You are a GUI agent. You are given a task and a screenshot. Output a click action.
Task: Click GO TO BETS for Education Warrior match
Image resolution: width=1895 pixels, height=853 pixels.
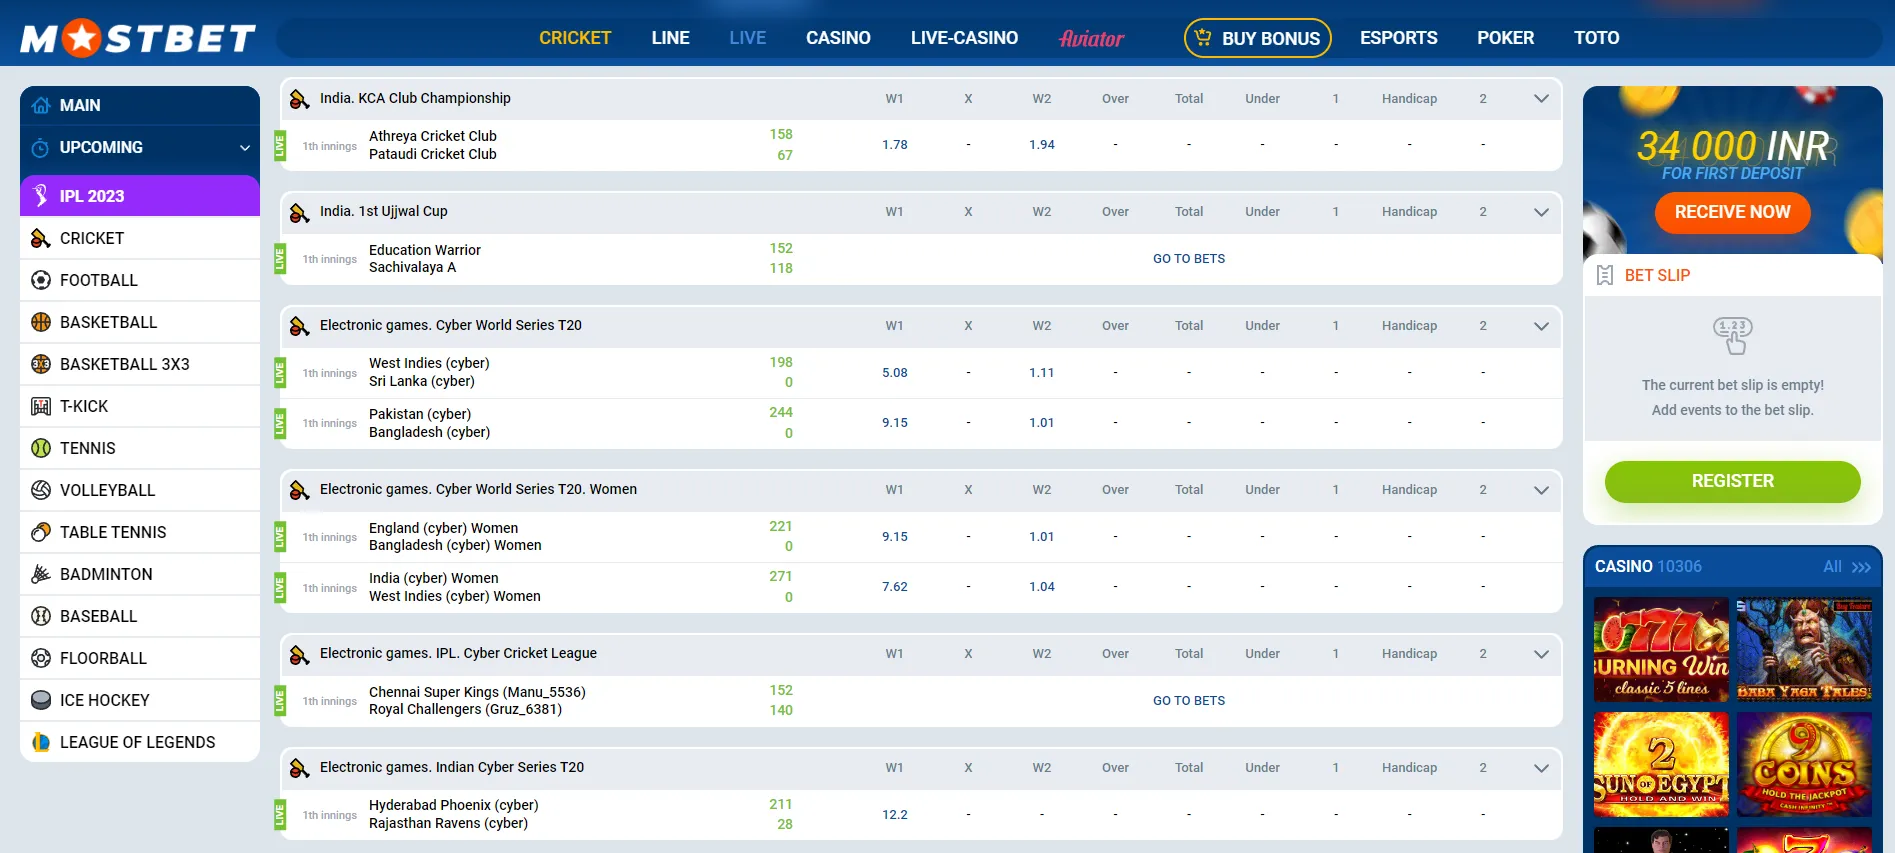click(1189, 259)
